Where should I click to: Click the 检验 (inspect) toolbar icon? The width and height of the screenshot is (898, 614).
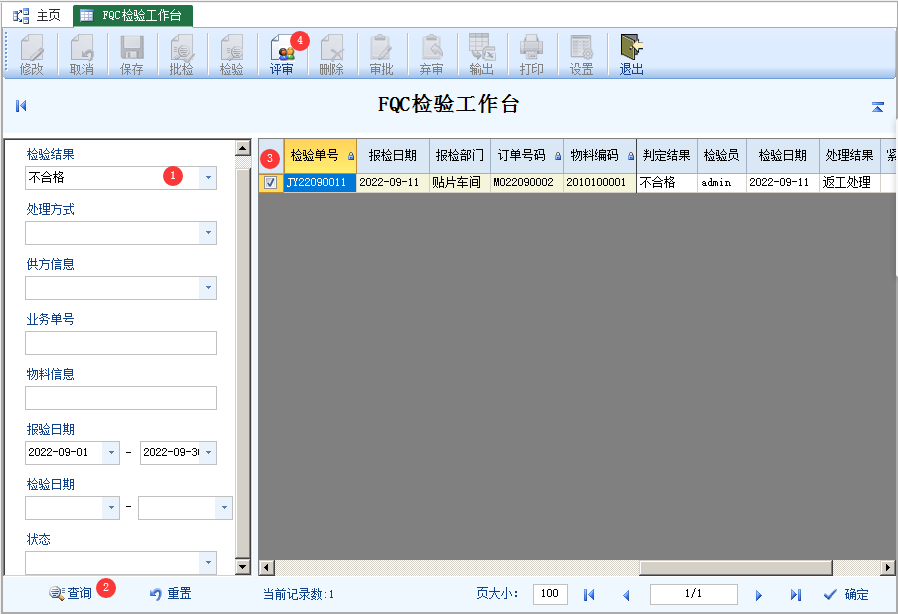click(x=231, y=54)
